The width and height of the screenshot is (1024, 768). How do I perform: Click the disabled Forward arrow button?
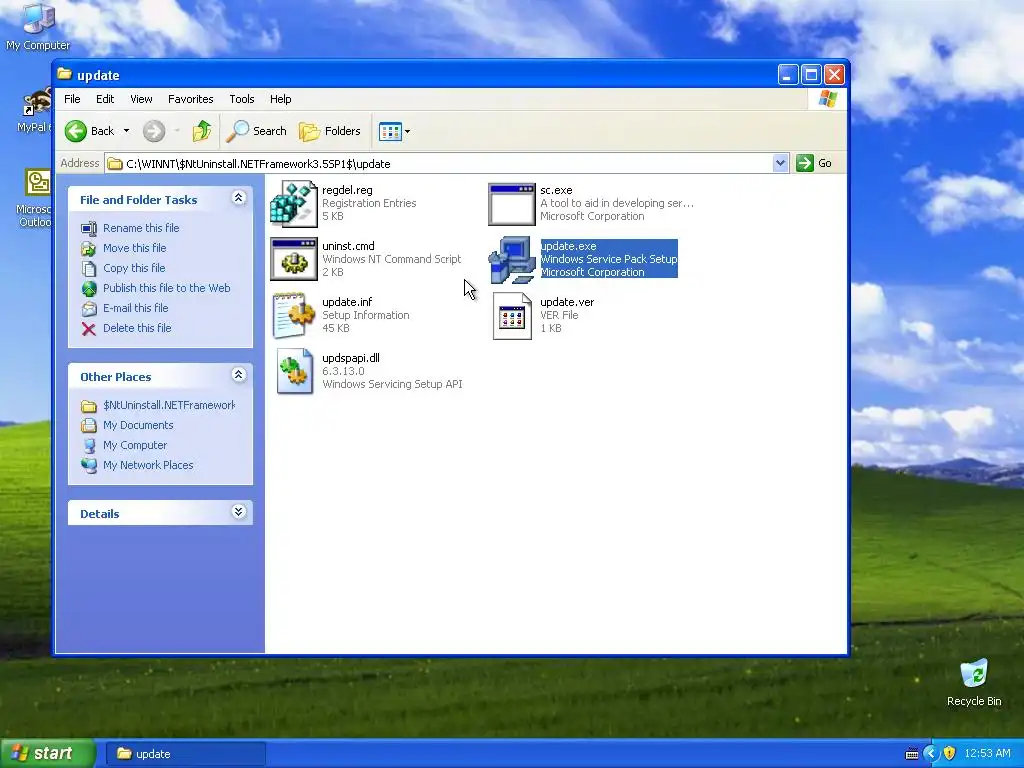coord(154,131)
